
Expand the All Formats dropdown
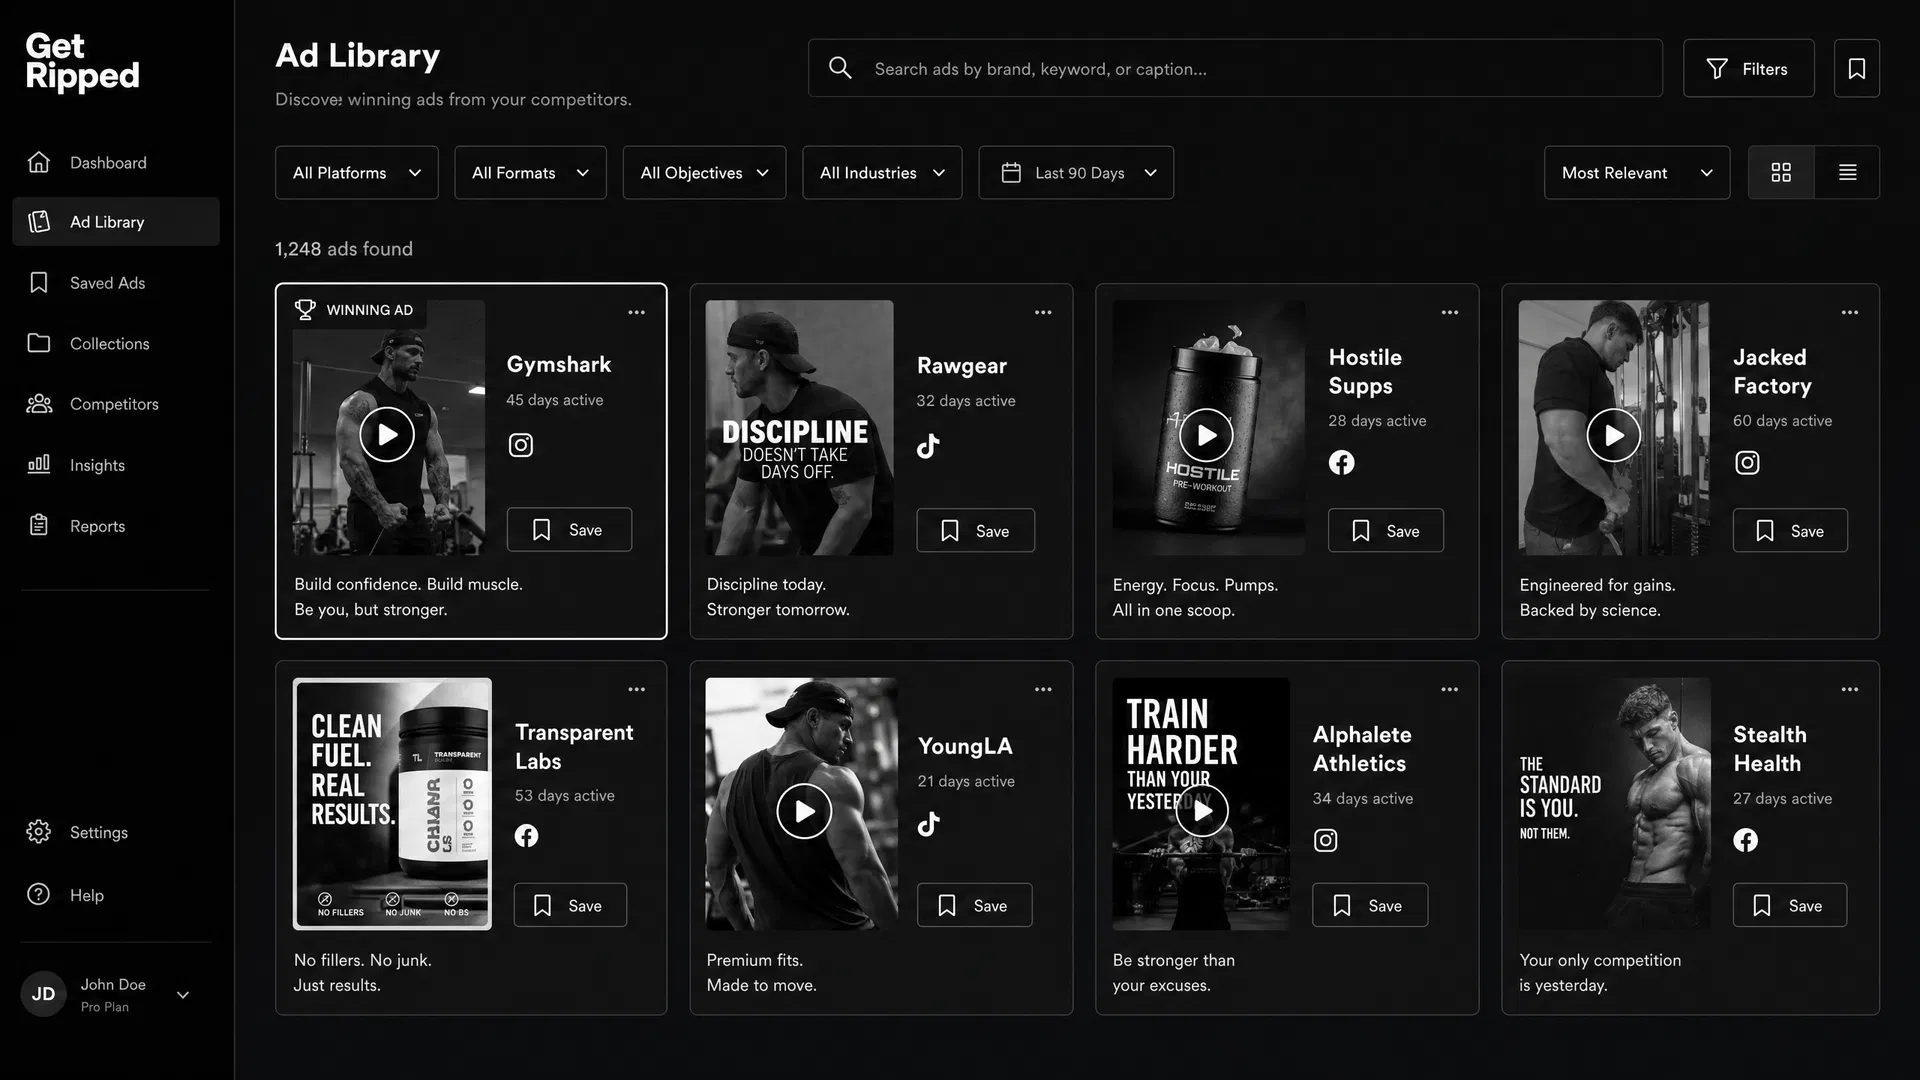(530, 172)
